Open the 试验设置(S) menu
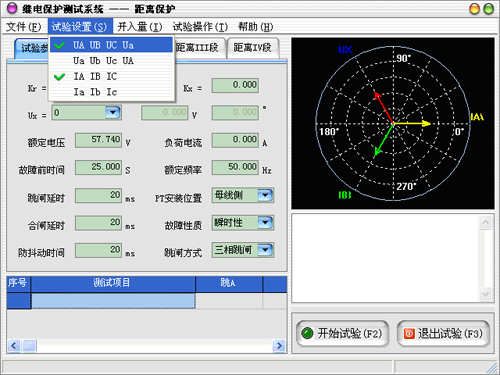500x375 pixels. tap(79, 27)
